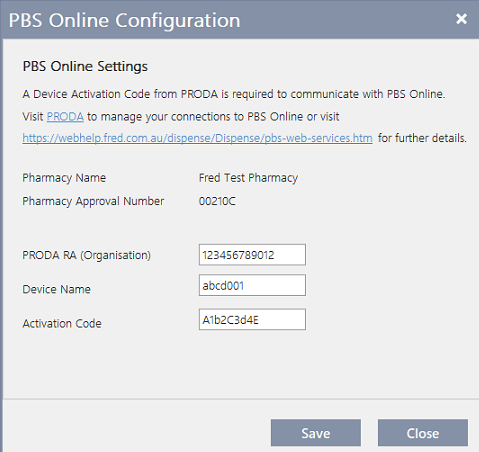Click the "for further details" text
479x452 pixels.
[422, 138]
